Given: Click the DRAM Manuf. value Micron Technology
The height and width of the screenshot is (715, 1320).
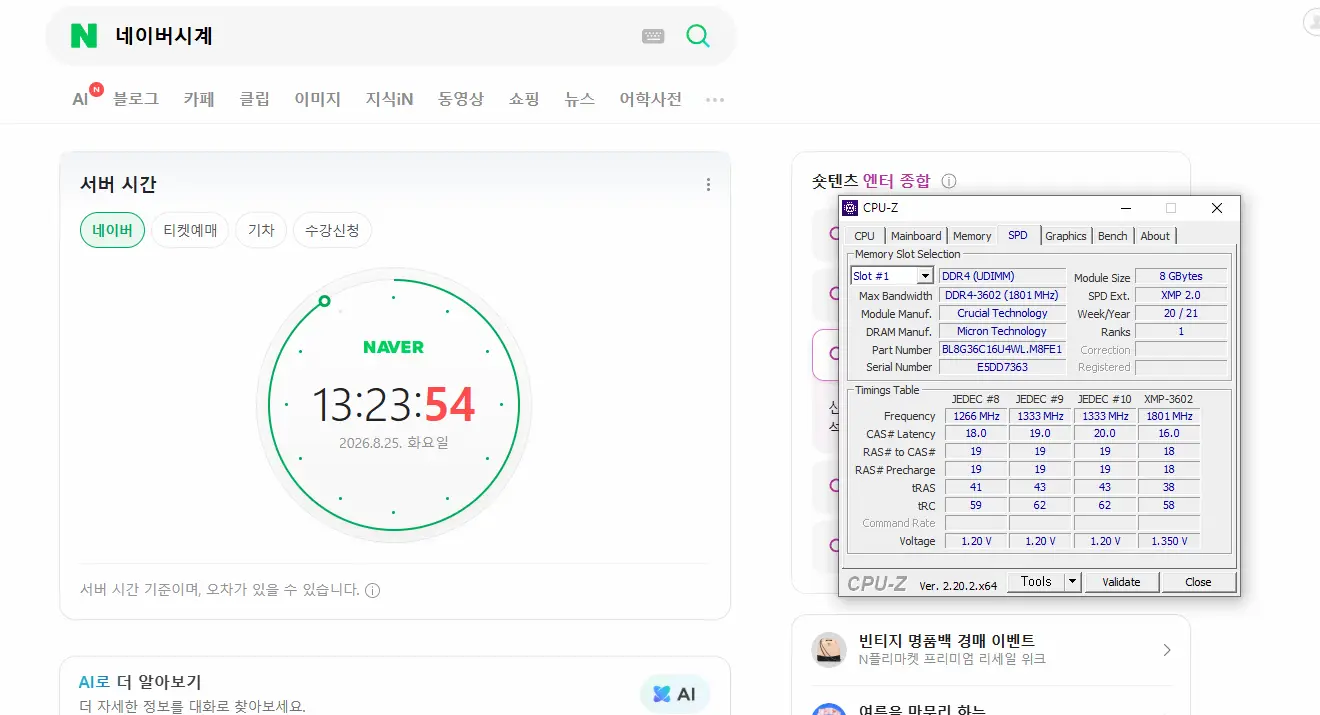Looking at the screenshot, I should tap(1002, 331).
